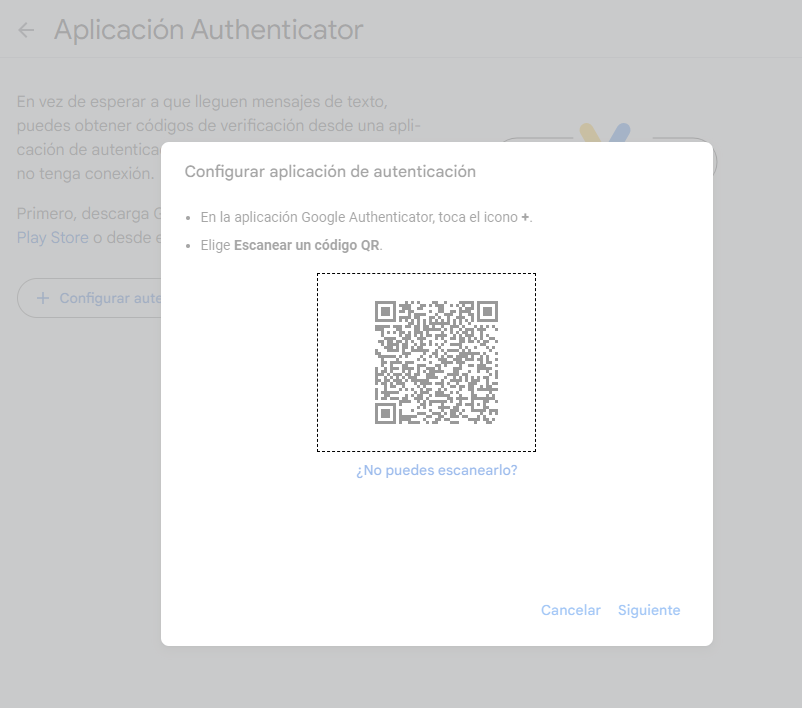Screen dimensions: 802x708
Task: Click the 'Configurar aplicación de autenticación' dialog title
Action: point(330,171)
